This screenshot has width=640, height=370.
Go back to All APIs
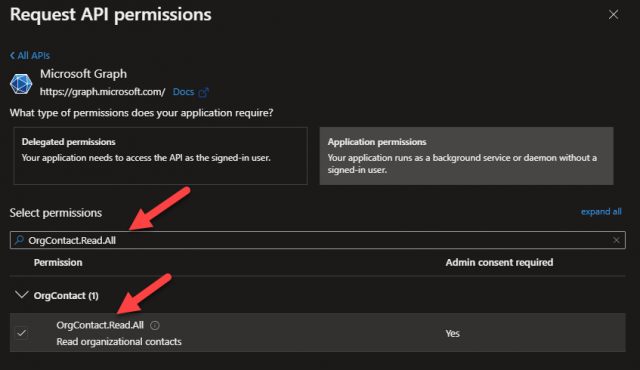coord(30,55)
